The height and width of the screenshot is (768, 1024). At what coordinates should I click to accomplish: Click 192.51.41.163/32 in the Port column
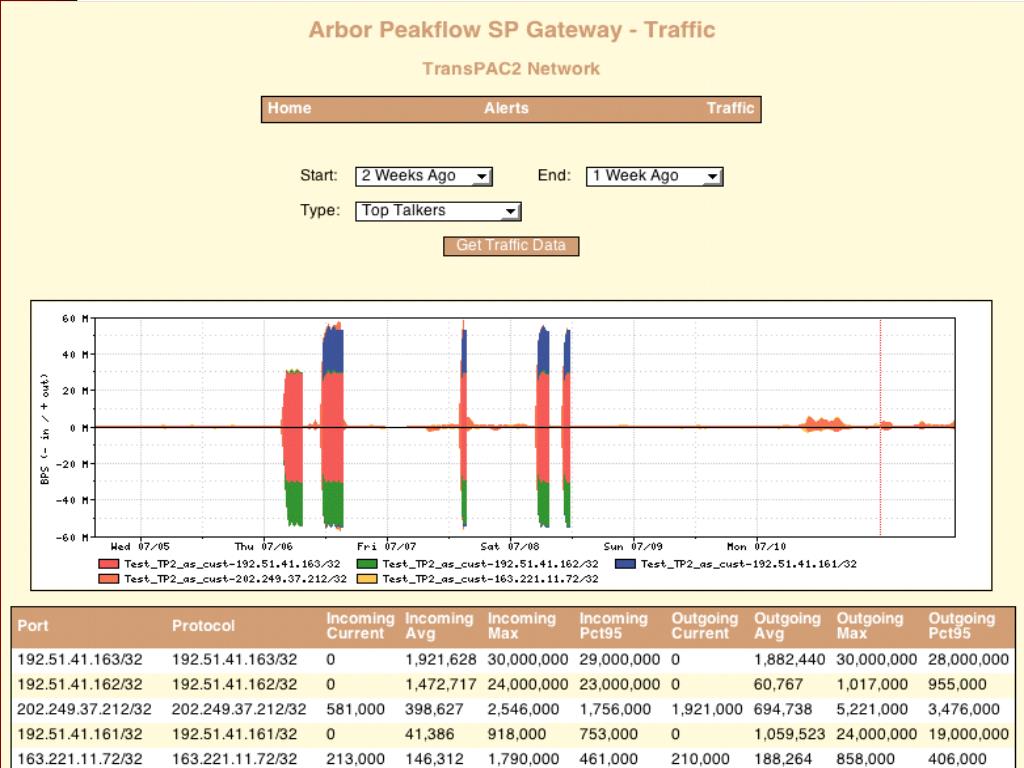pyautogui.click(x=80, y=660)
